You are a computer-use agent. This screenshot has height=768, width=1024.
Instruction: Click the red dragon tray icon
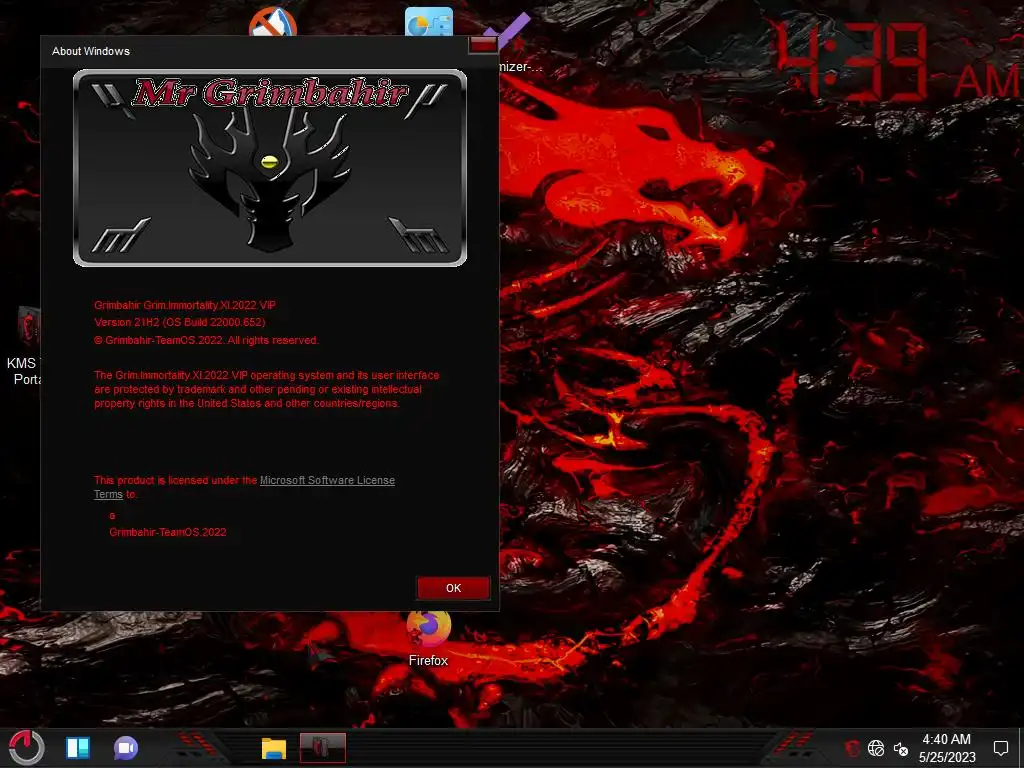[852, 748]
